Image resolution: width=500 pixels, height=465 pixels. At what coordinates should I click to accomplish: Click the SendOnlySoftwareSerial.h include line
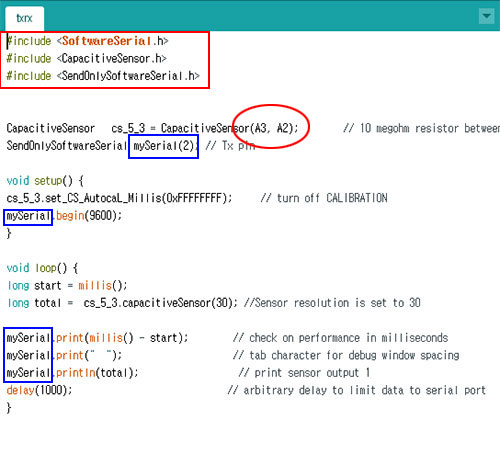[x=103, y=76]
